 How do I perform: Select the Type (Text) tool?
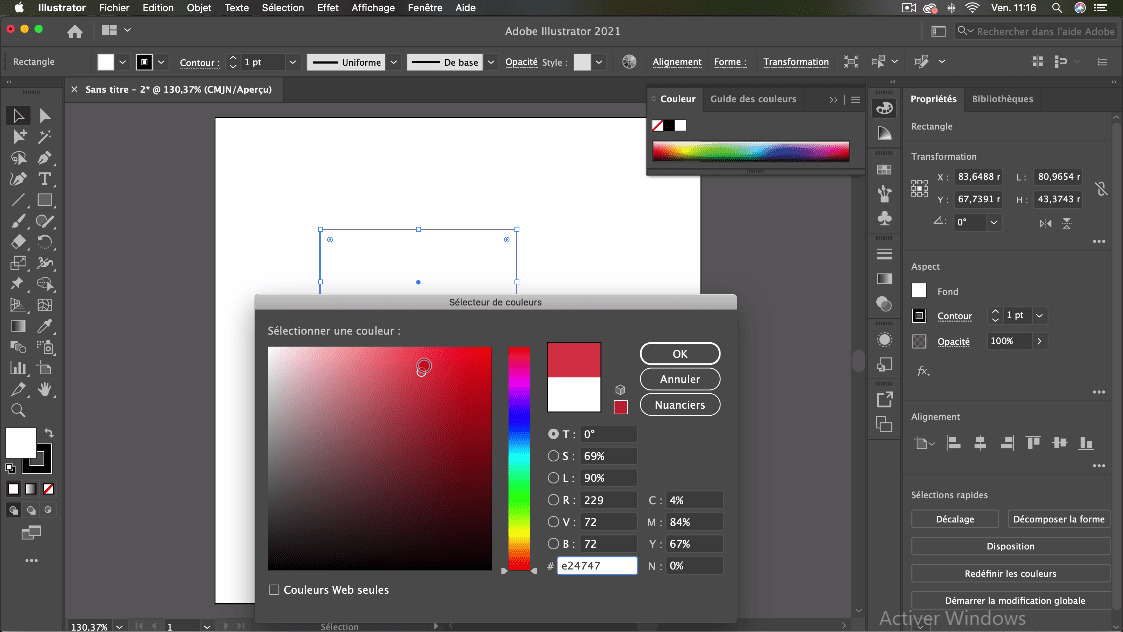point(45,179)
